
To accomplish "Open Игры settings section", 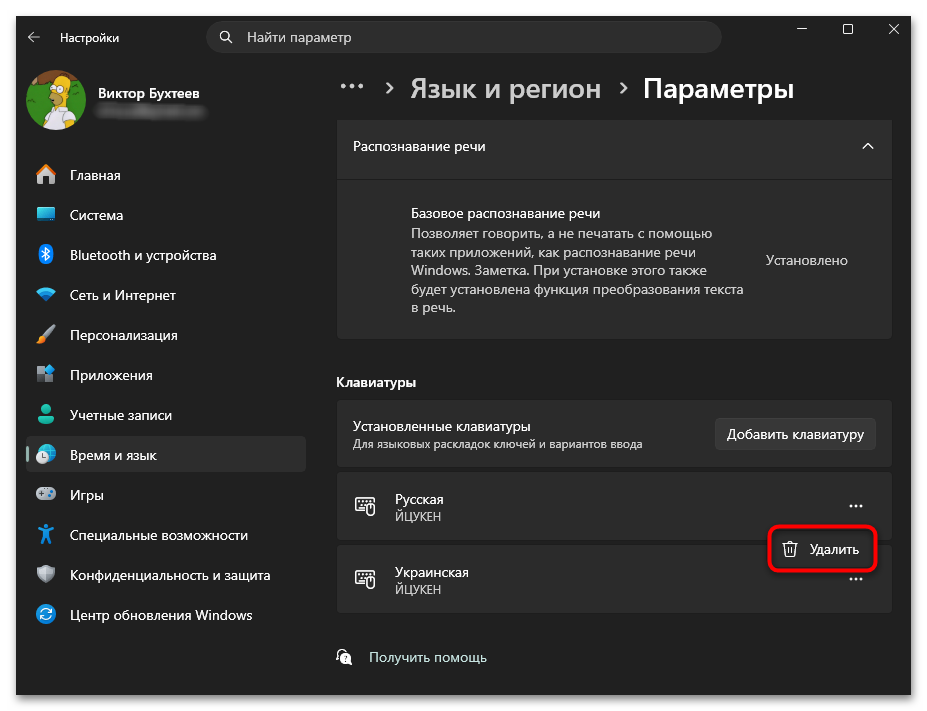I will pyautogui.click(x=166, y=495).
